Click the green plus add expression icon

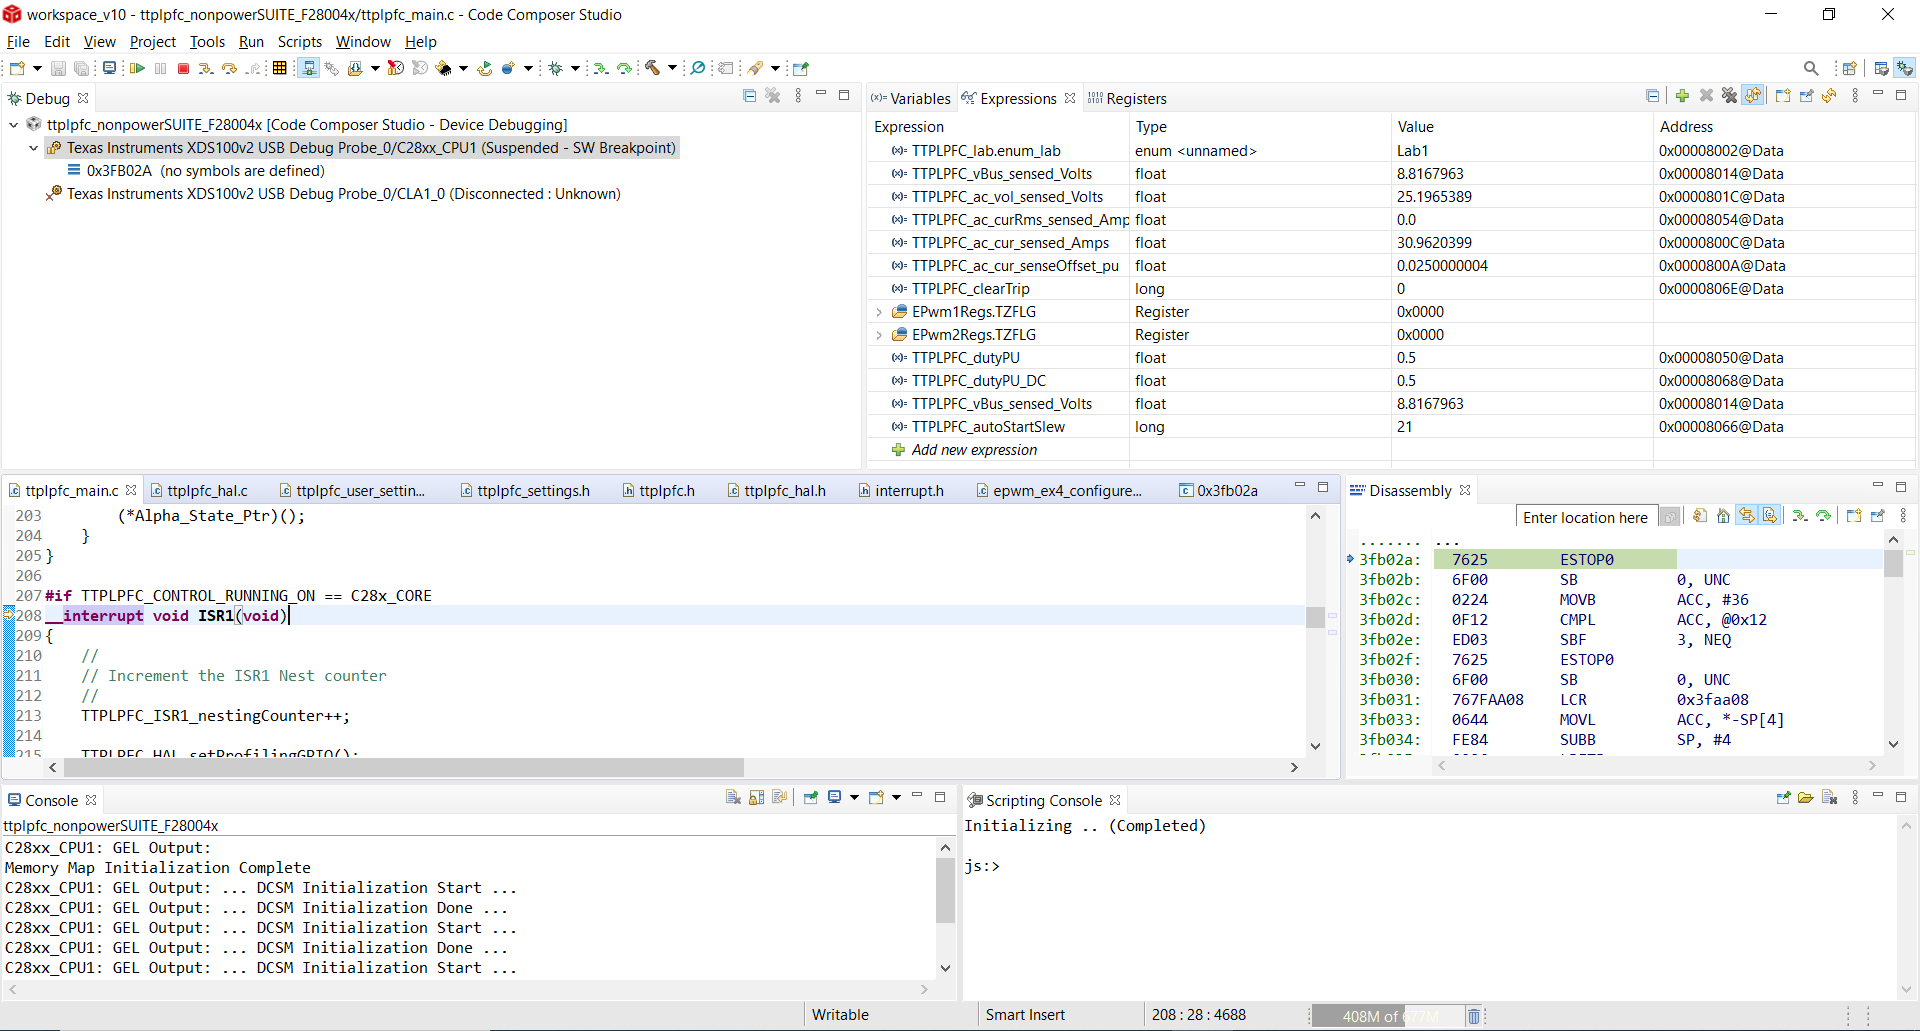click(1682, 96)
